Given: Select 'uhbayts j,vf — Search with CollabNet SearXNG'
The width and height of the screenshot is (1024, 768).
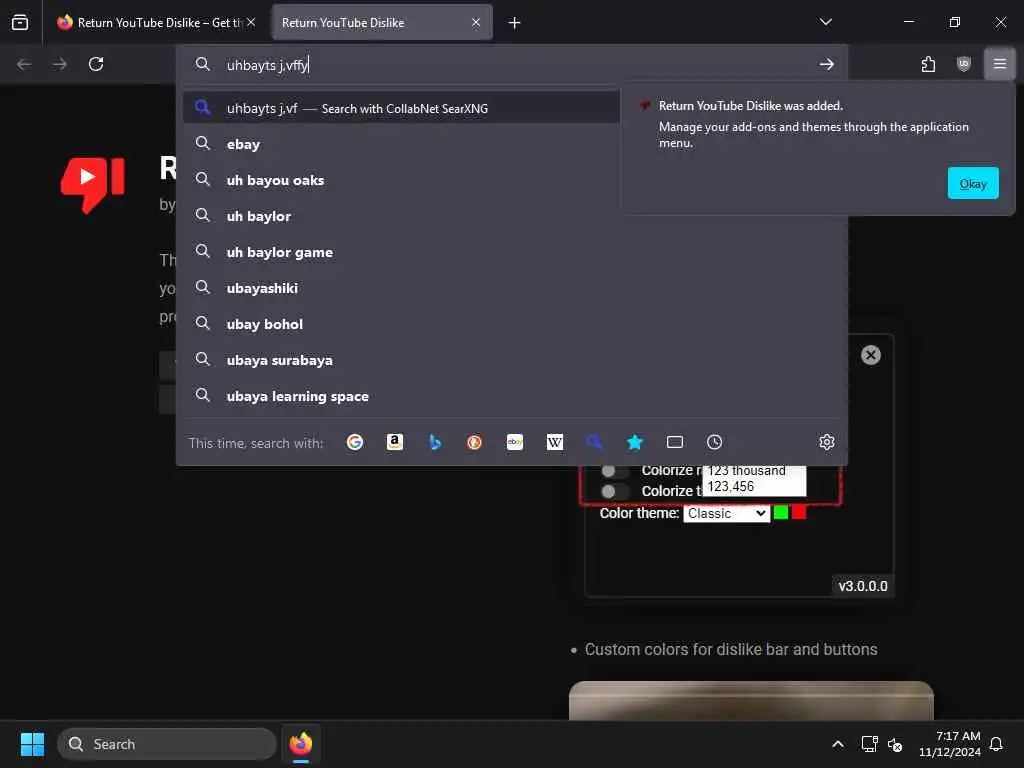Looking at the screenshot, I should tap(401, 108).
